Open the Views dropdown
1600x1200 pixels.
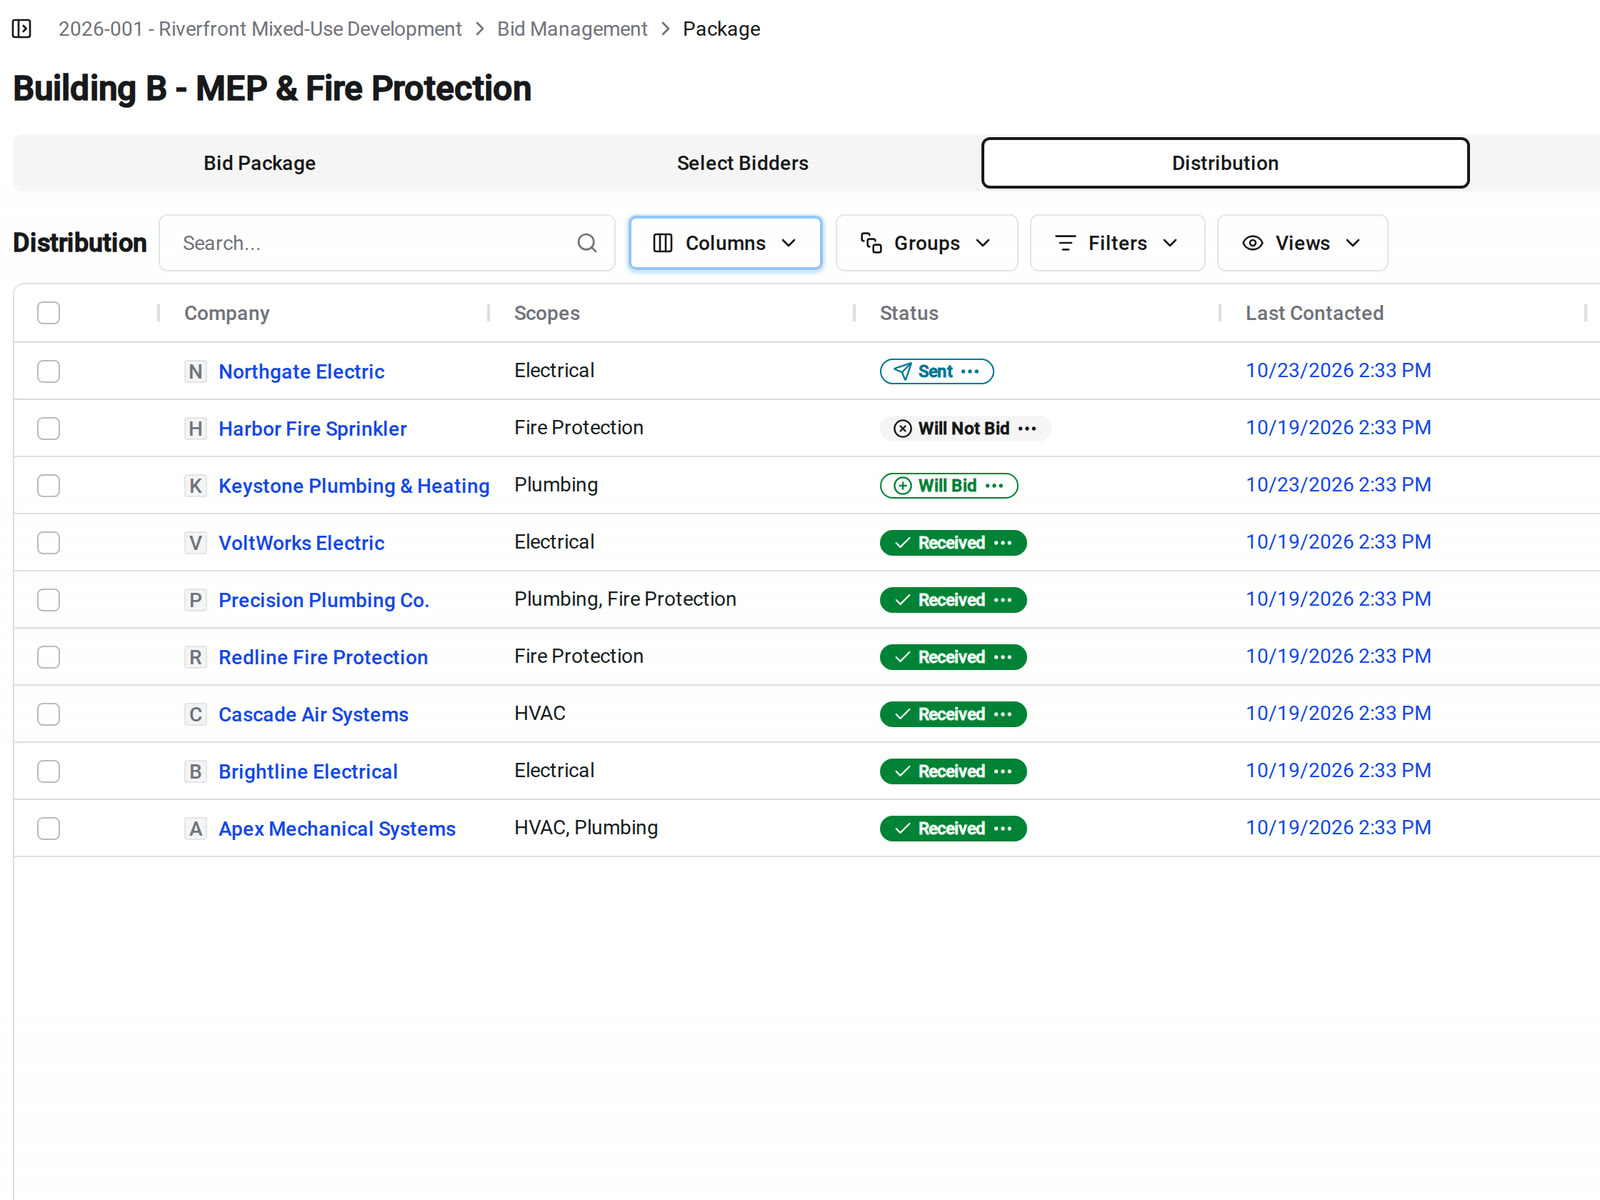coord(1302,243)
